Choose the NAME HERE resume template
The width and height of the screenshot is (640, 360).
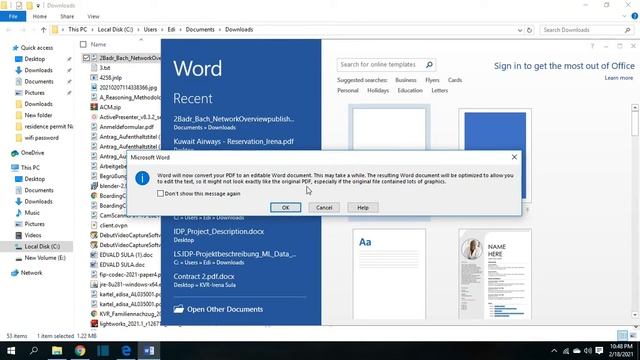(495, 274)
